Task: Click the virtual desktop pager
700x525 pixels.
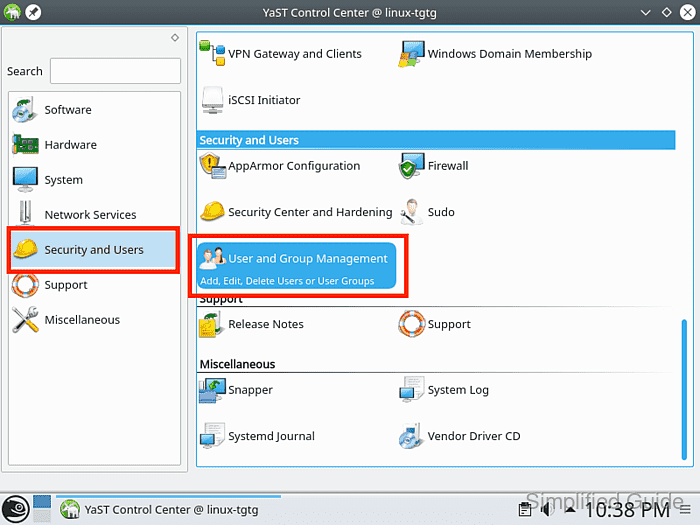Action: pyautogui.click(x=42, y=508)
